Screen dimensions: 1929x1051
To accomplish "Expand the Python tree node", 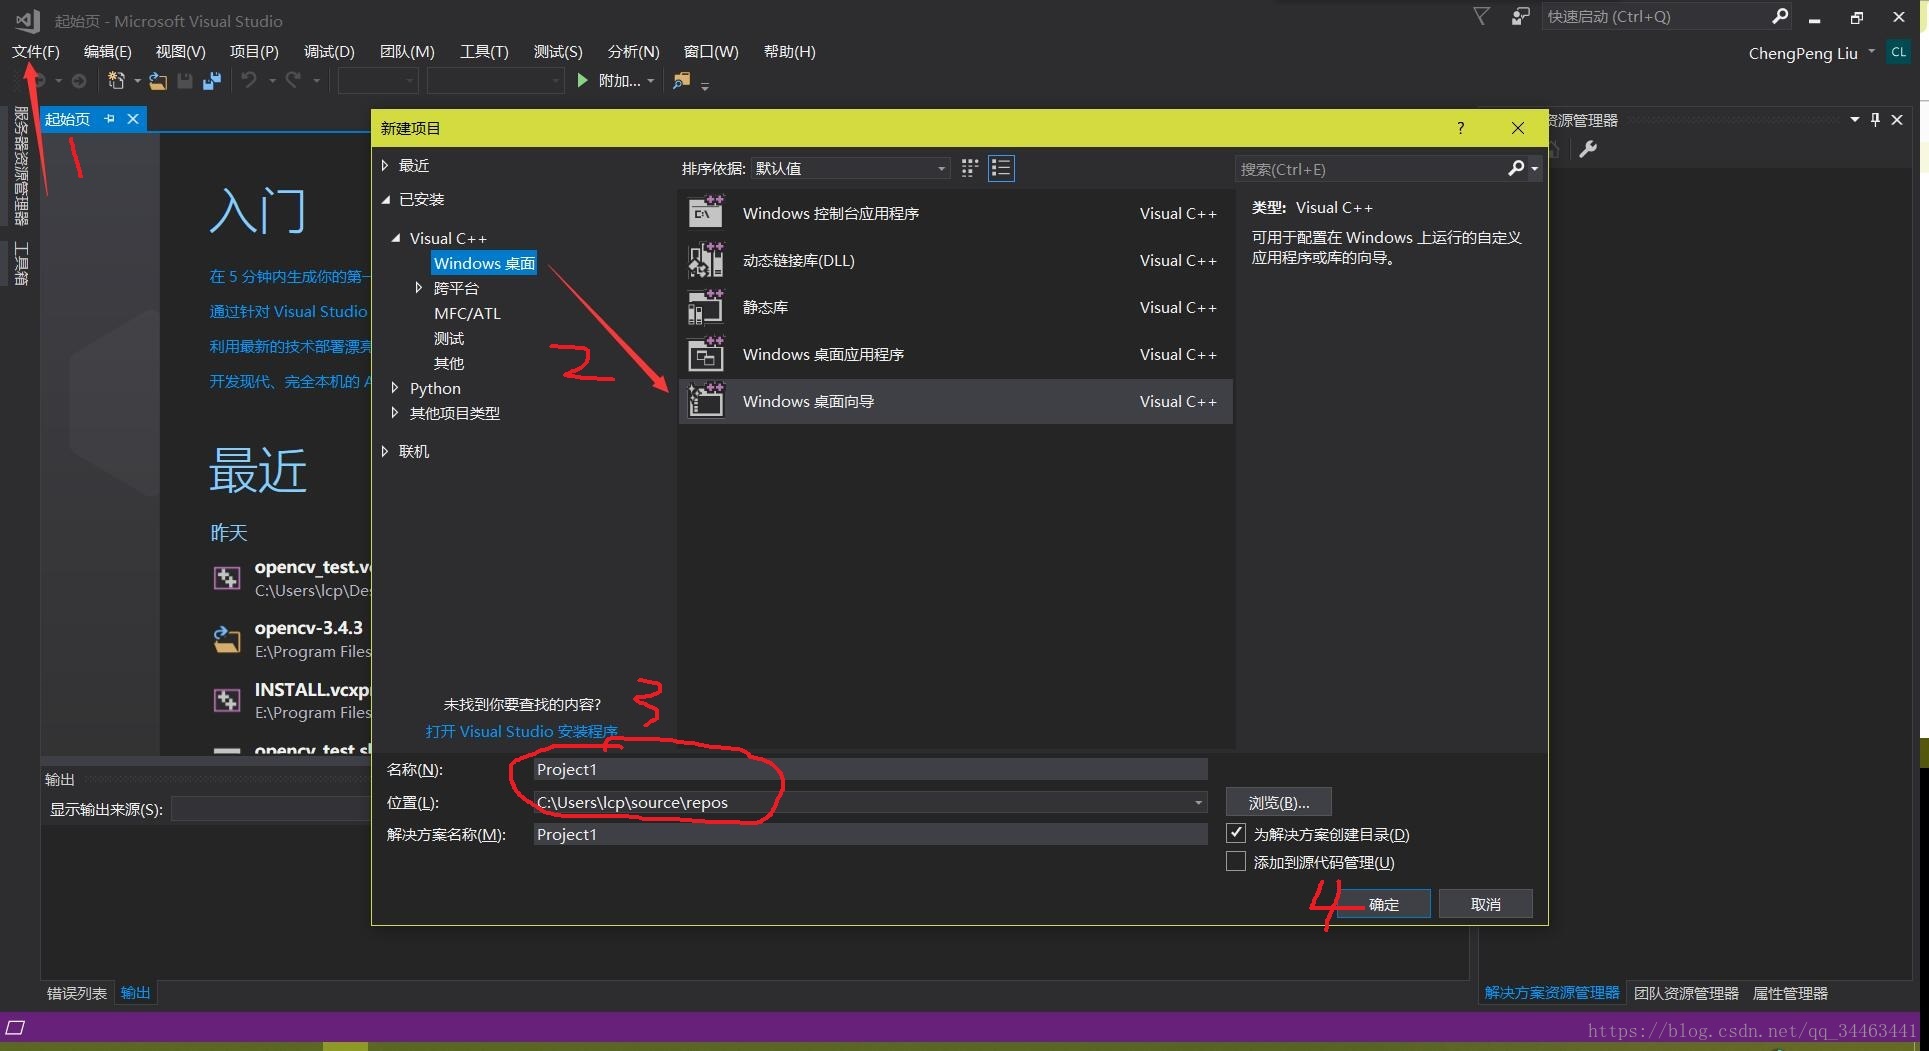I will click(395, 388).
